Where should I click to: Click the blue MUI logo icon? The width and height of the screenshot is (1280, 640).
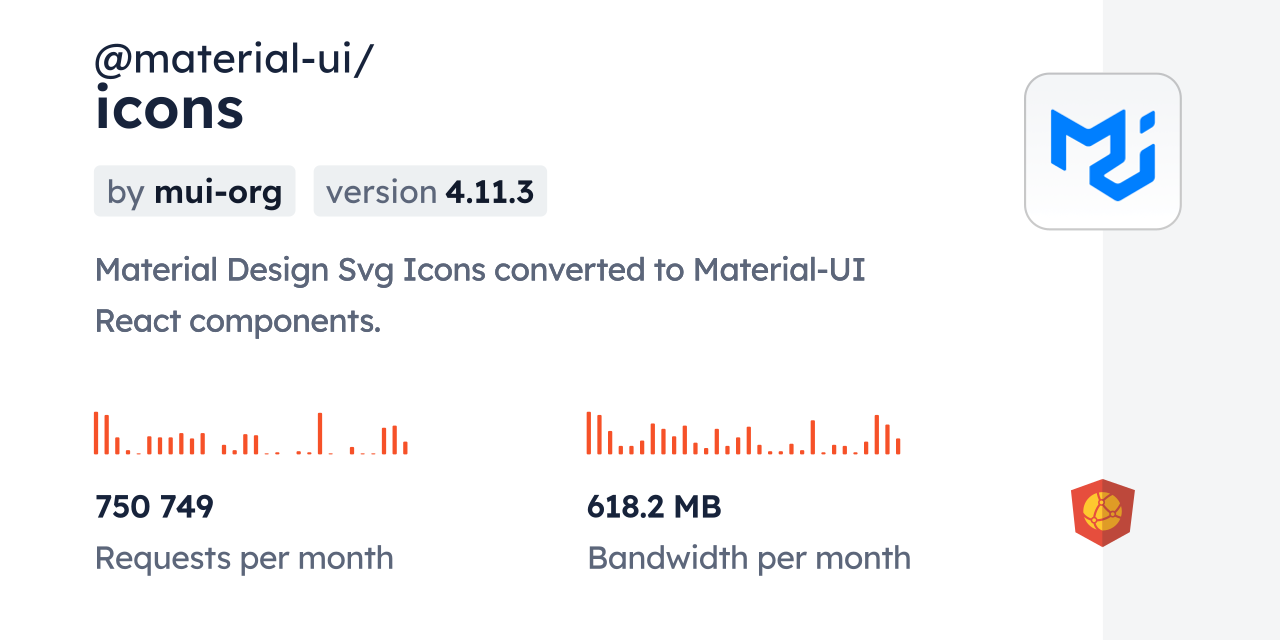point(1102,151)
